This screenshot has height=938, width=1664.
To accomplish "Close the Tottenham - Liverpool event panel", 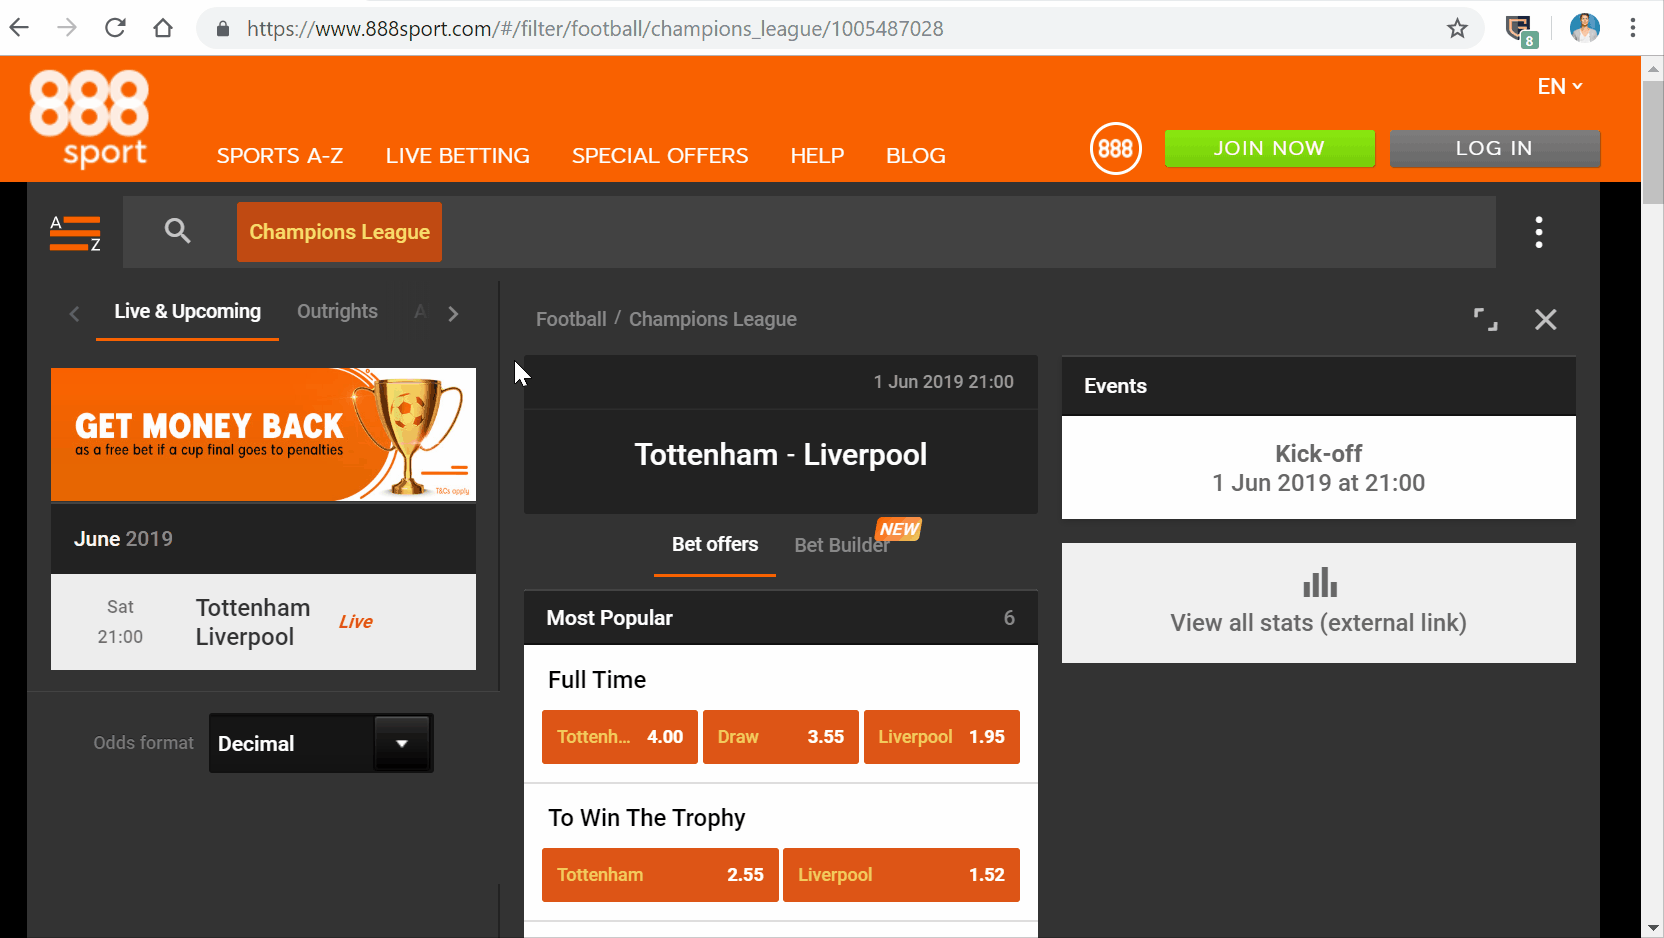I will [1546, 319].
